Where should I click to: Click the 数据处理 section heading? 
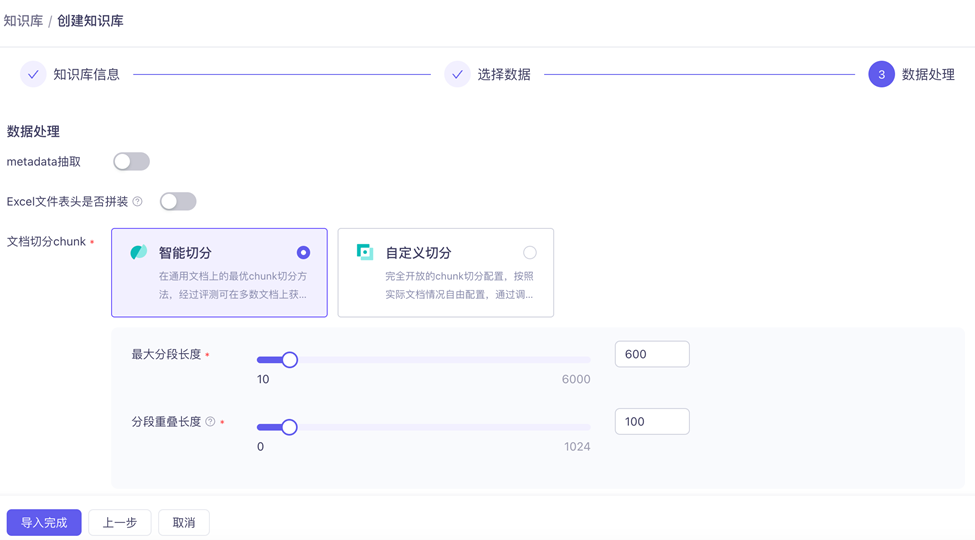(x=33, y=131)
